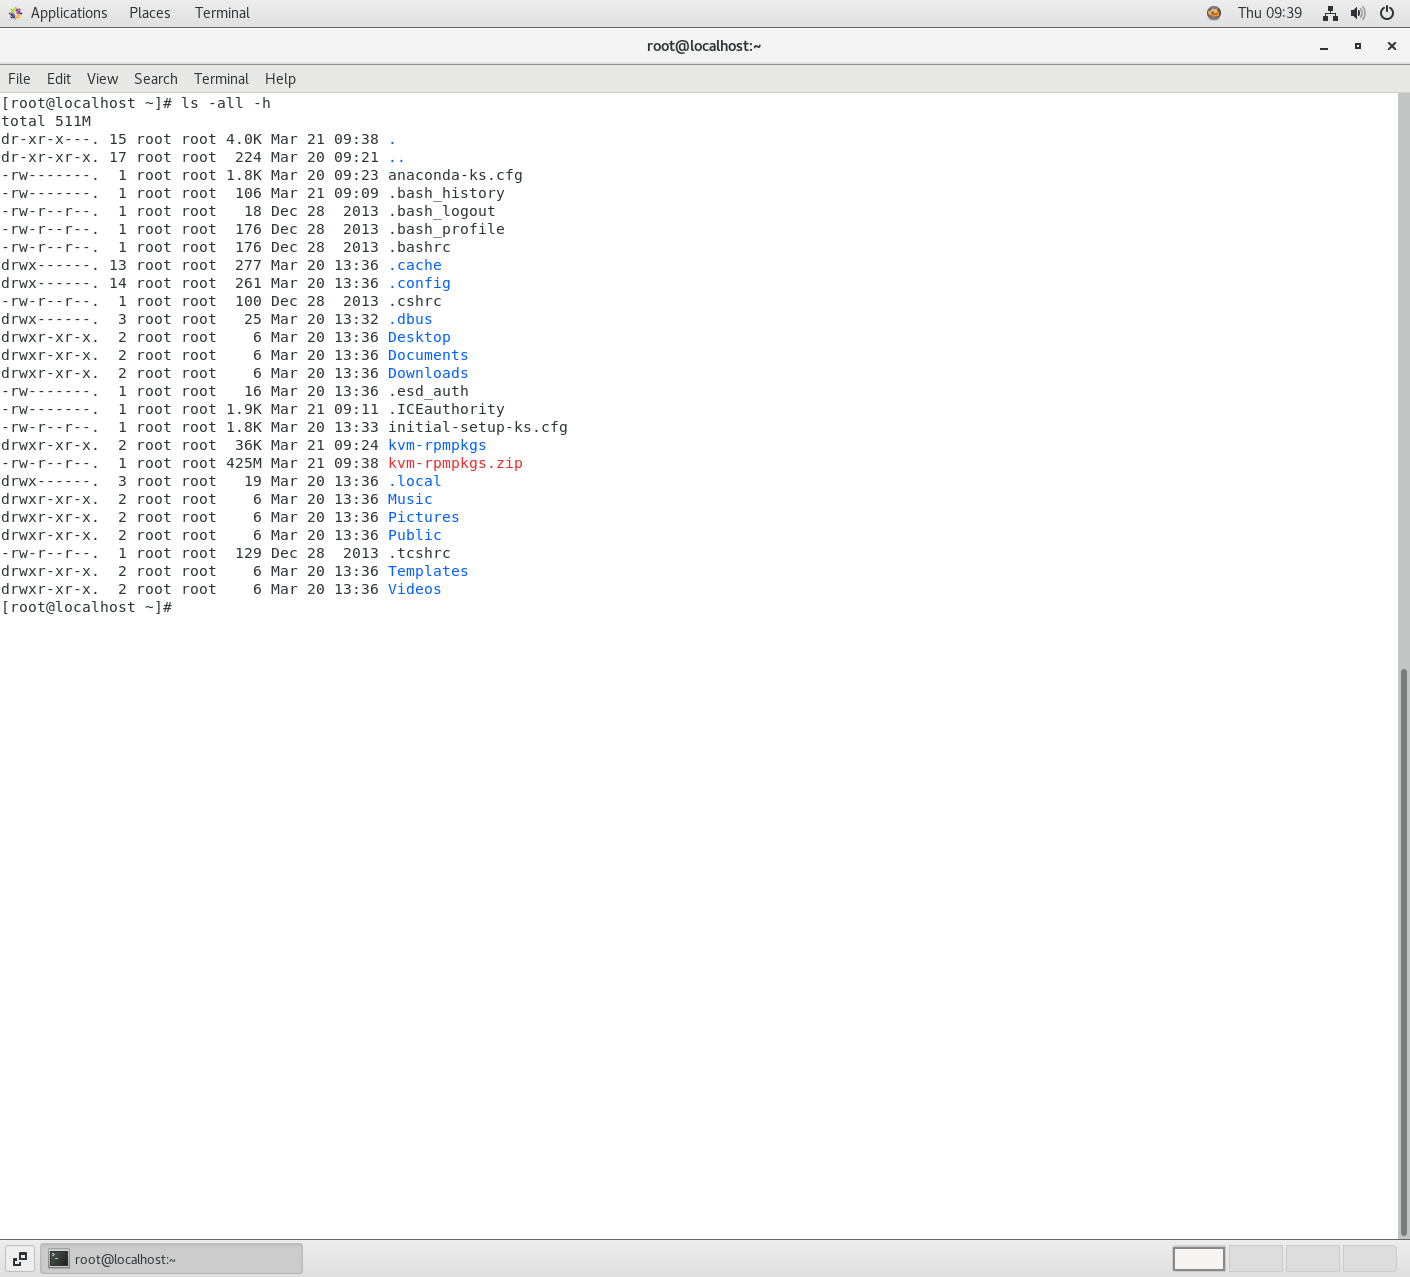
Task: Click the anaconda-ks.cfg filename
Action: (x=455, y=175)
